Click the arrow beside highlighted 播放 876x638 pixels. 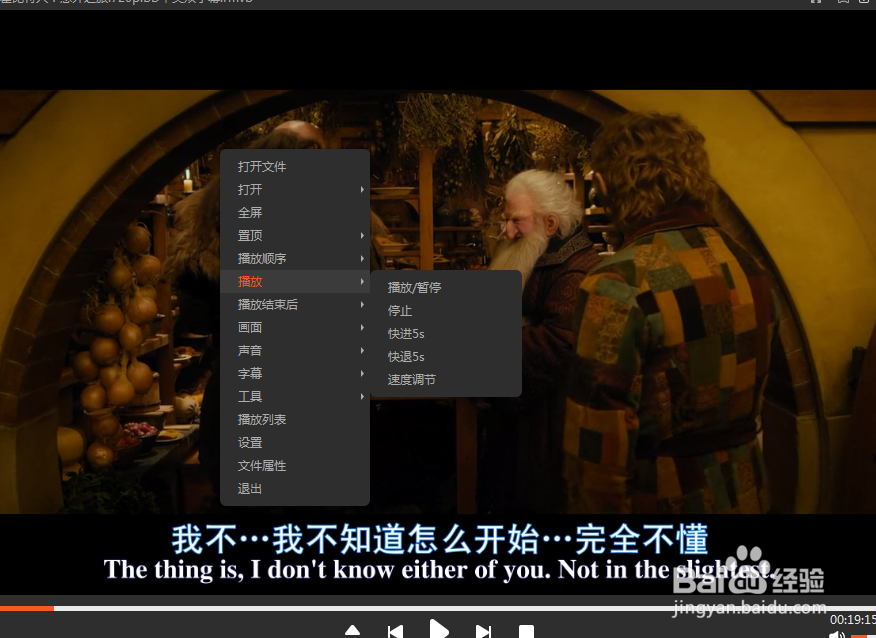pos(362,282)
